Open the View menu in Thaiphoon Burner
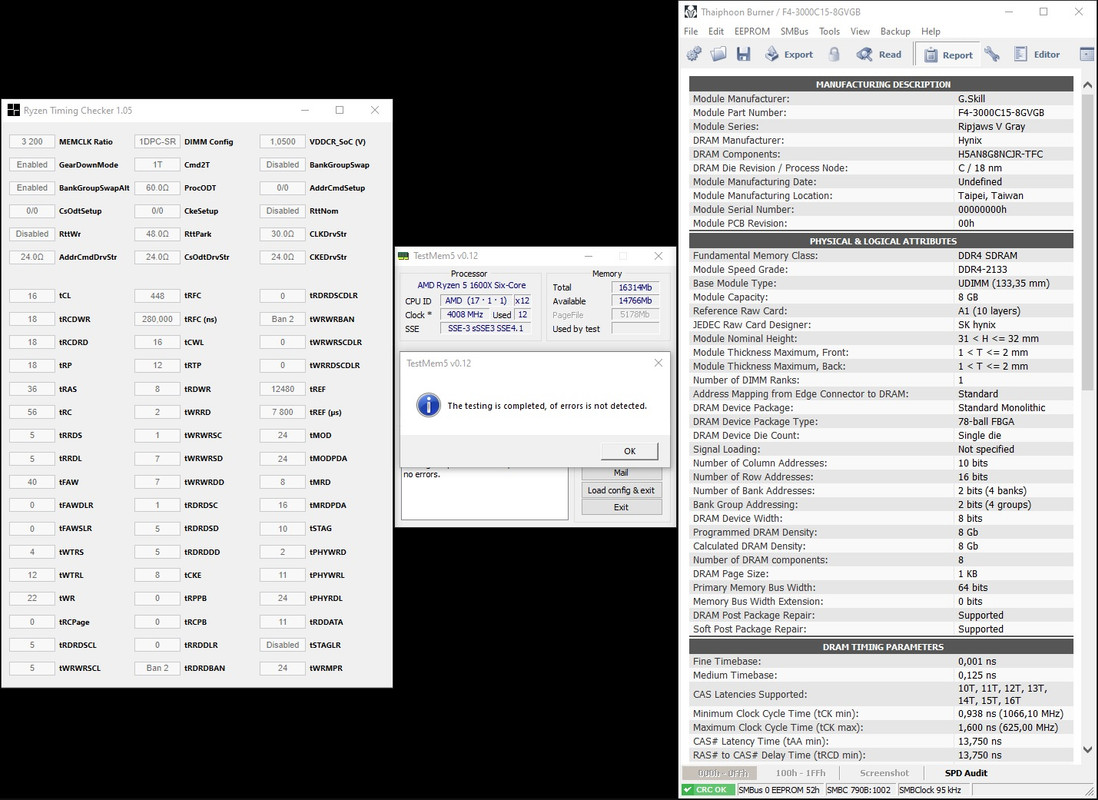The height and width of the screenshot is (800, 1098). pos(860,32)
